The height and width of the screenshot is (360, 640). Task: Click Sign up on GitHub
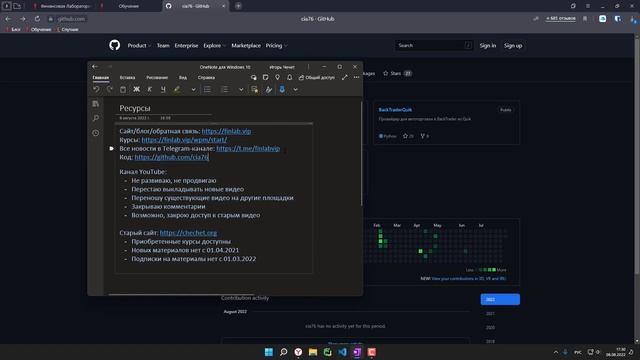(x=513, y=46)
